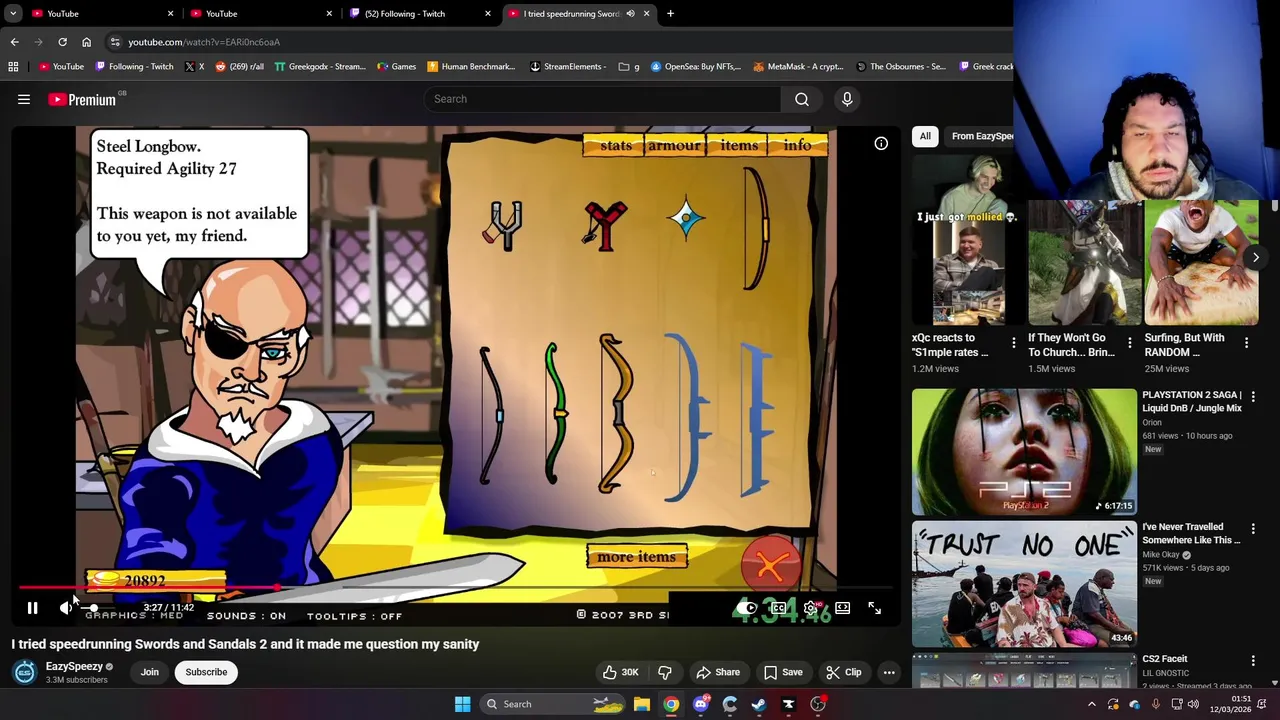Open options for PLAYSTATION 2 SAGA video

point(1253,396)
